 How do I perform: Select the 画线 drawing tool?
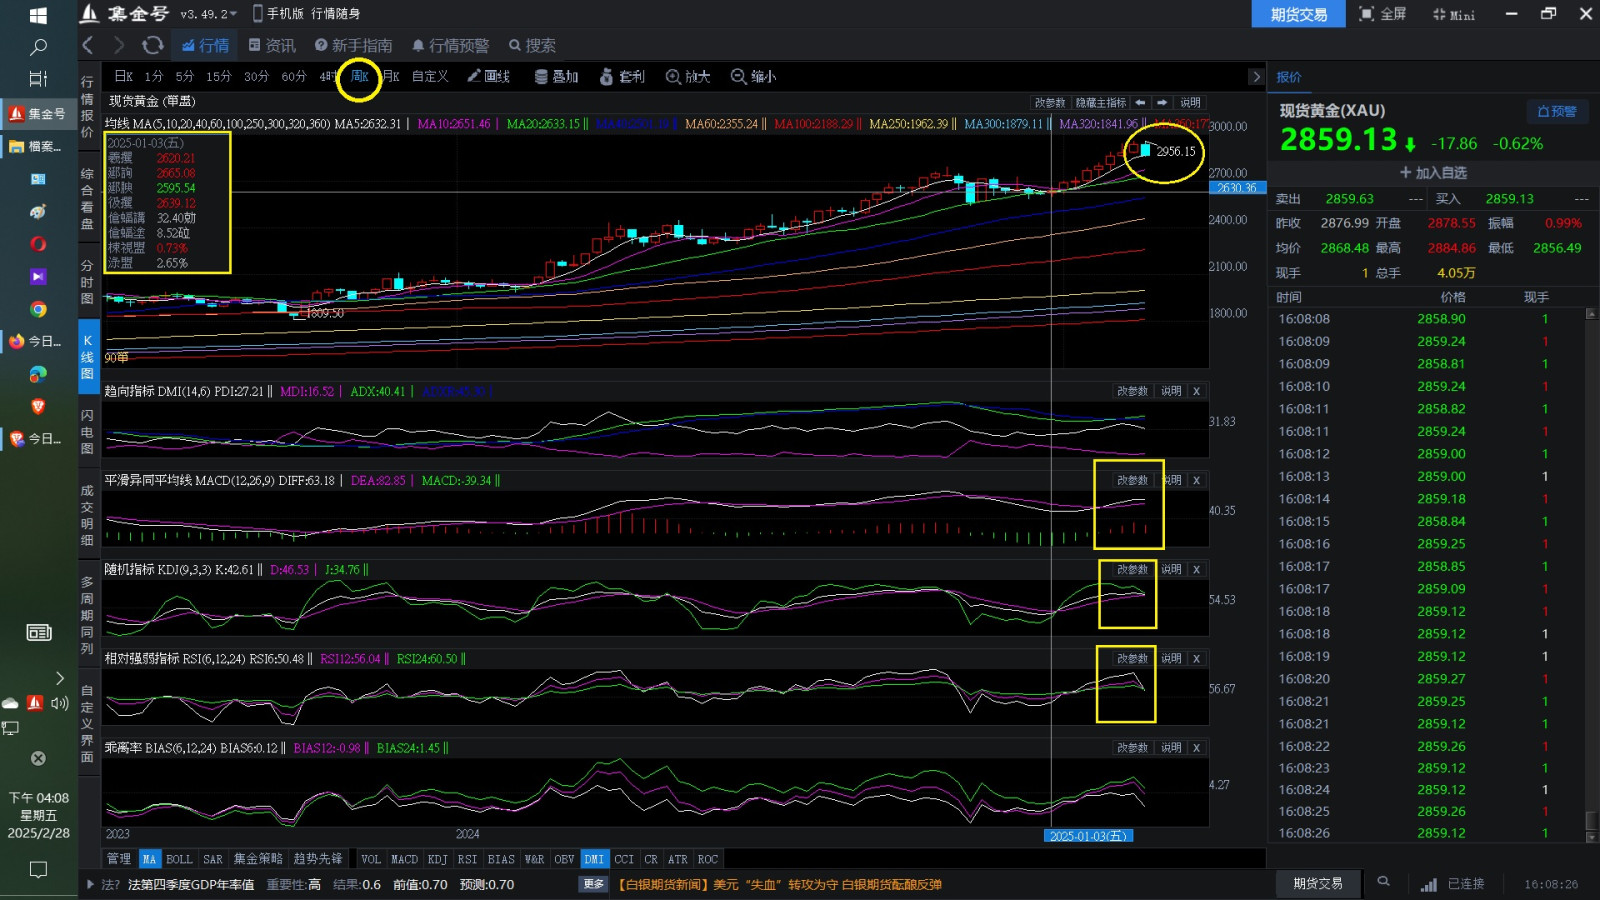pos(489,76)
